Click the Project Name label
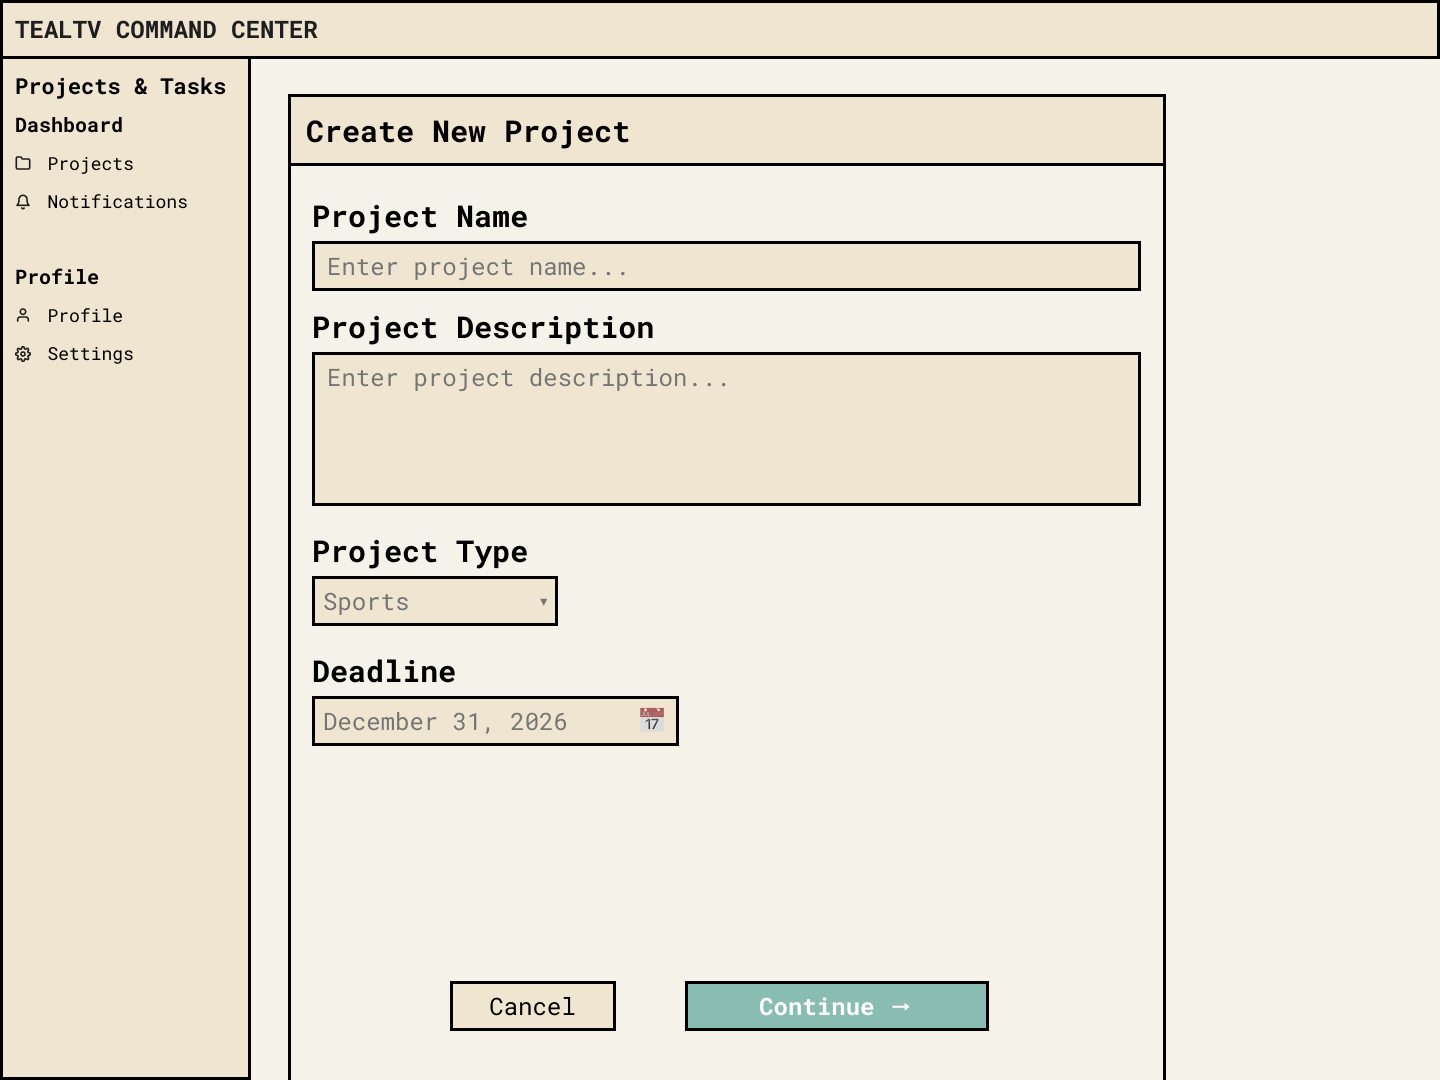 tap(420, 217)
